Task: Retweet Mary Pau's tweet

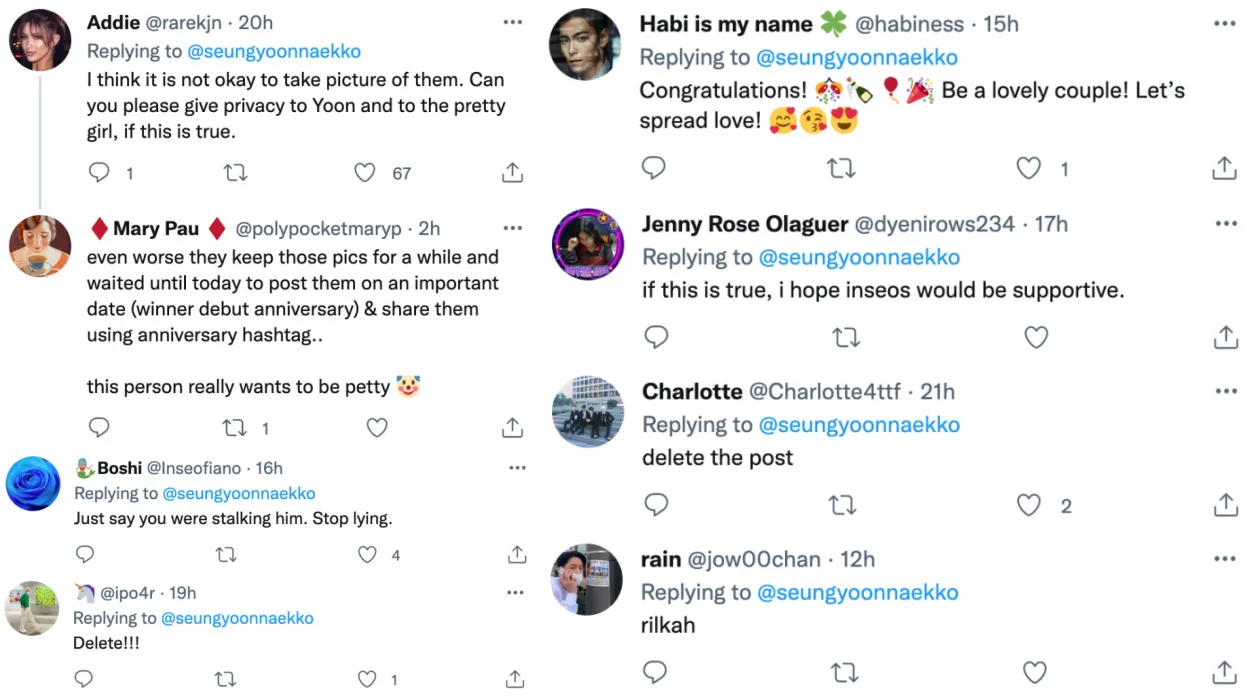Action: tap(235, 428)
